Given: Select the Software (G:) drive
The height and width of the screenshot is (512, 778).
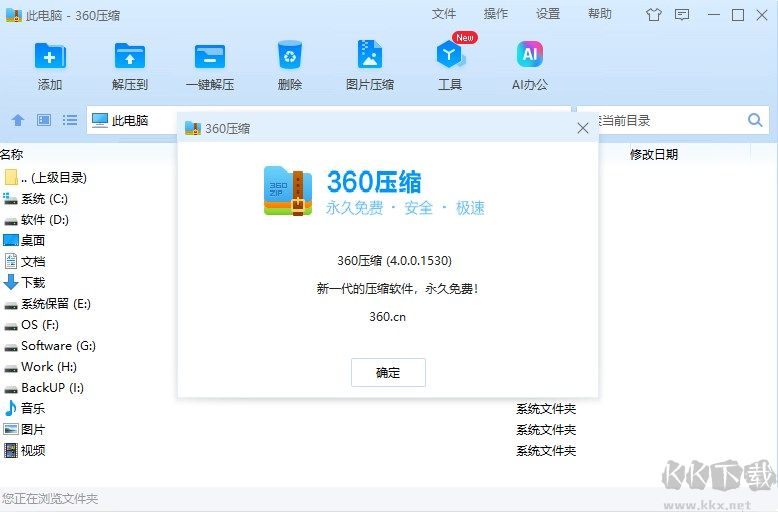Looking at the screenshot, I should tap(50, 345).
